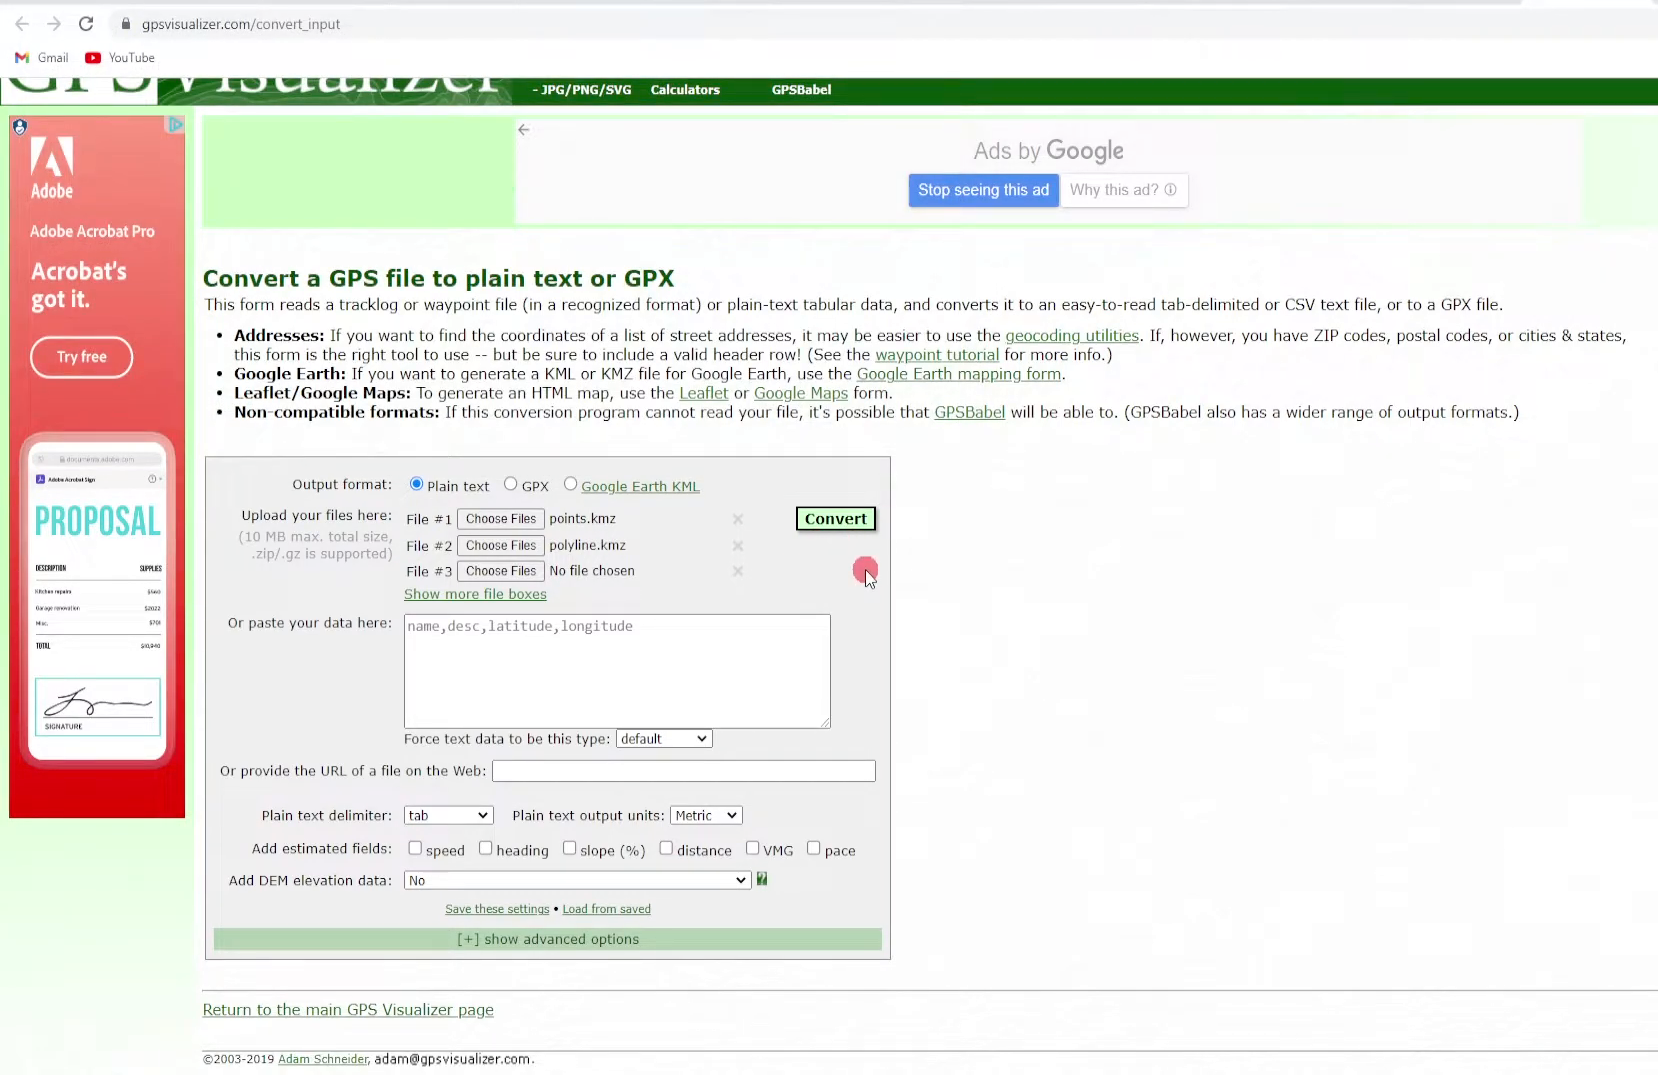1658x1075 pixels.
Task: Click the AdChoices icon on Adobe ad
Action: 175,125
